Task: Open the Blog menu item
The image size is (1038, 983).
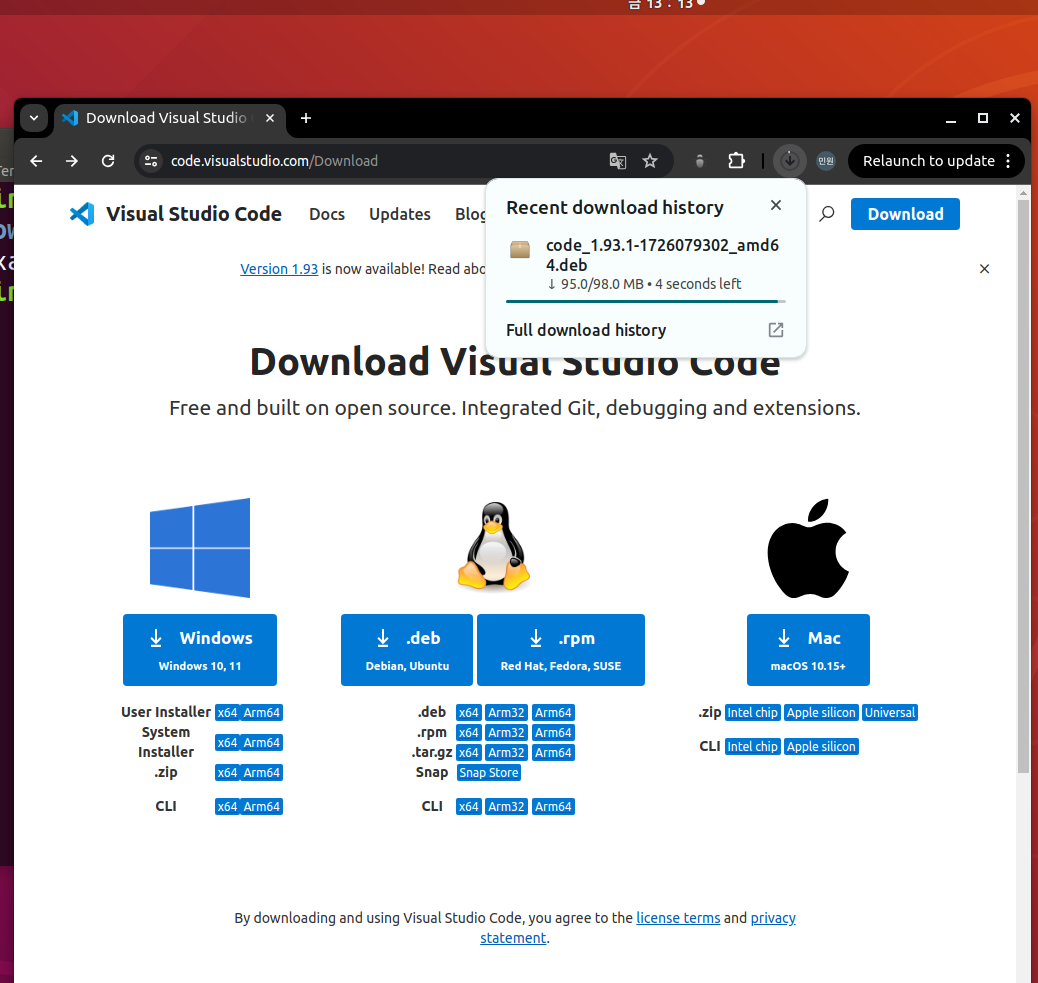Action: [470, 214]
